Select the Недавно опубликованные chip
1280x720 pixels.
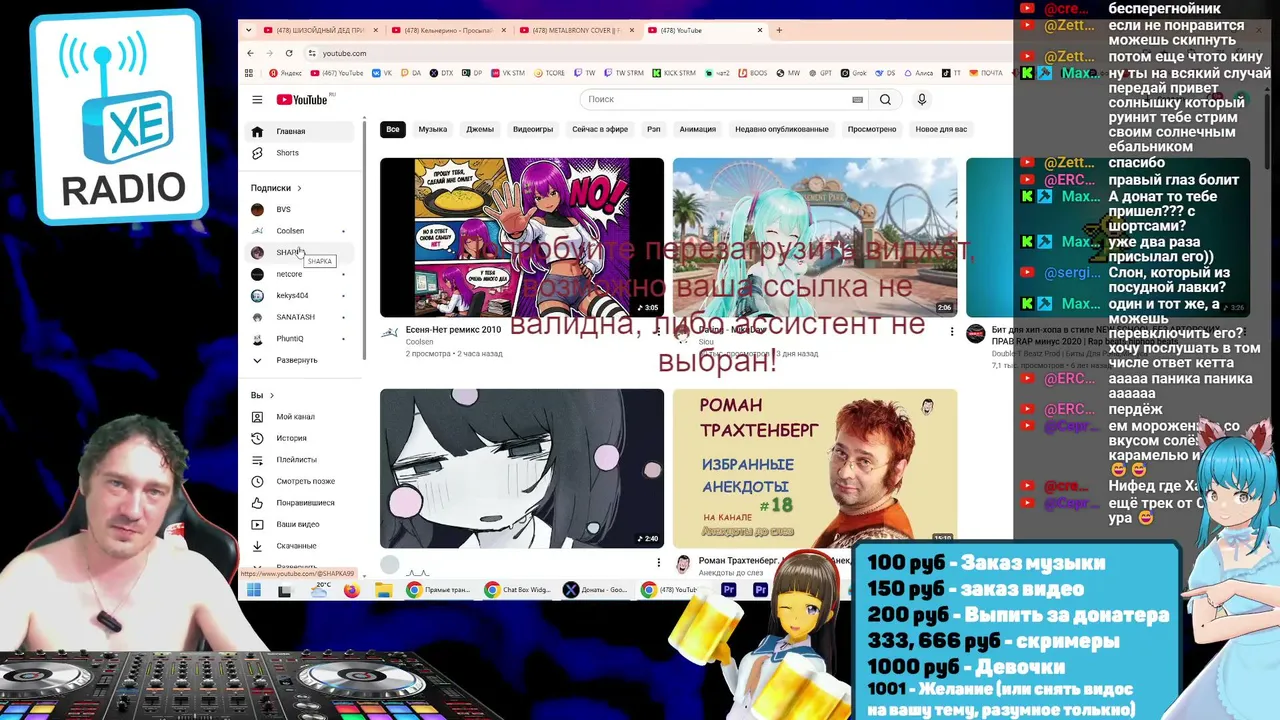coord(782,129)
